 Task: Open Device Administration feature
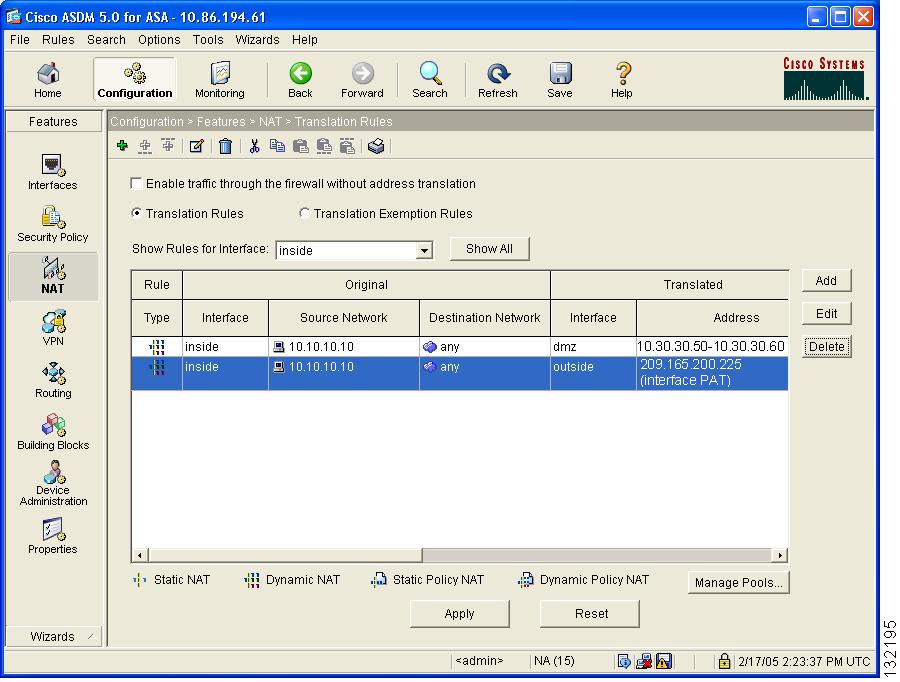coord(53,484)
